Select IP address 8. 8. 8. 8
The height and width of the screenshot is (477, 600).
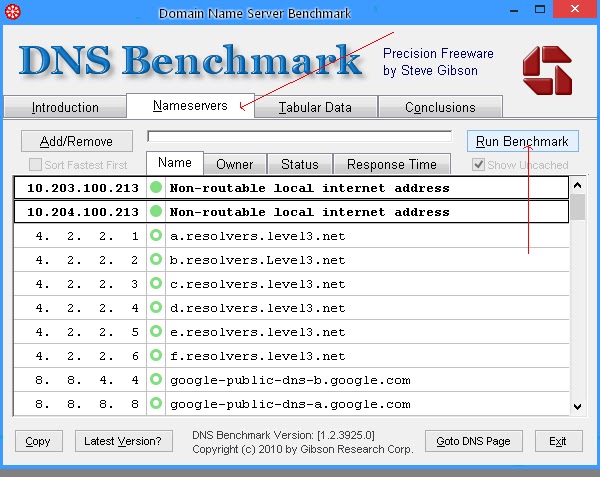click(x=87, y=404)
